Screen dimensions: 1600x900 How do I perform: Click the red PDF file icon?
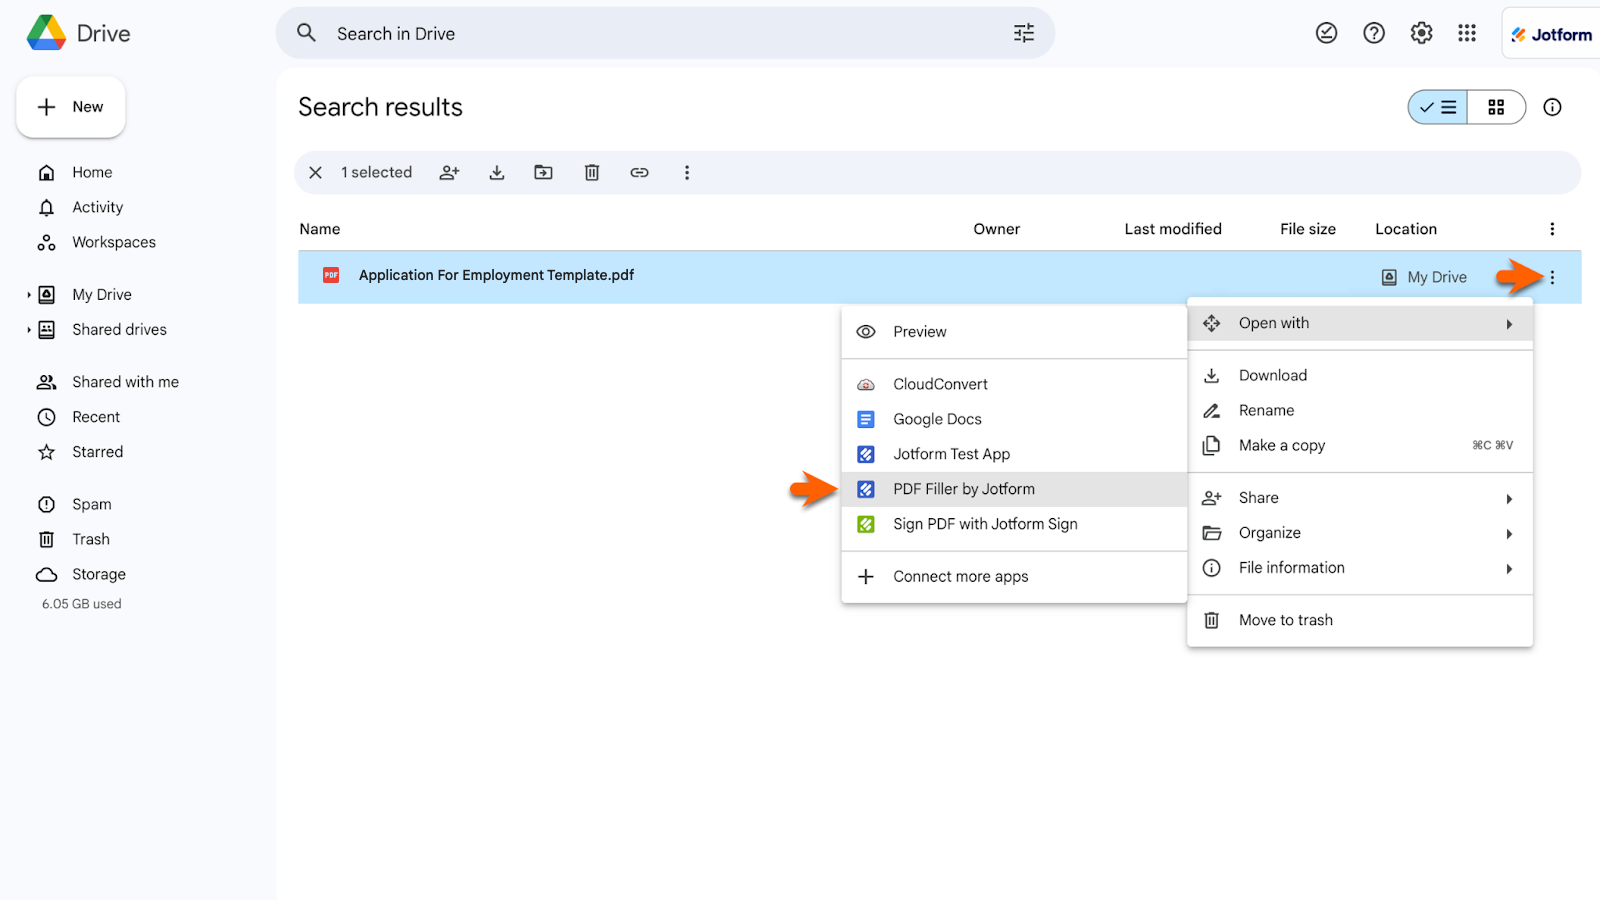(331, 275)
